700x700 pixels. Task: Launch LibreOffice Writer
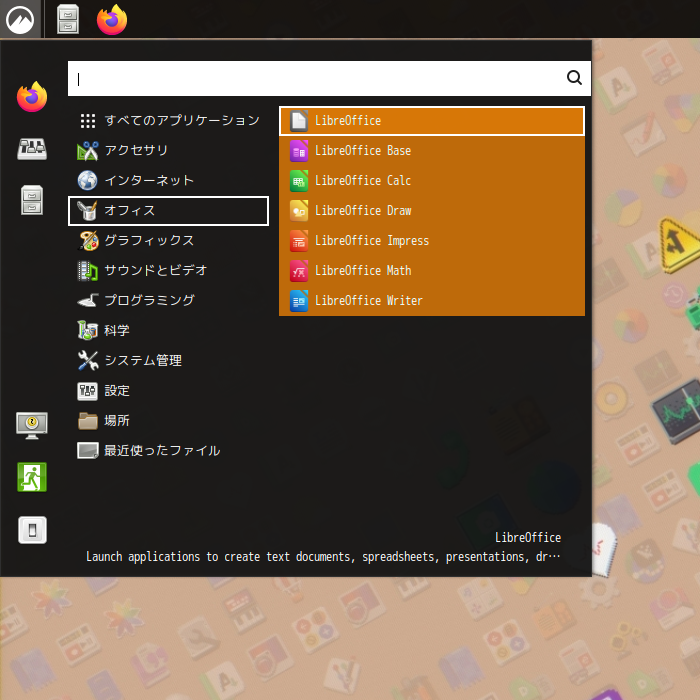tap(432, 300)
